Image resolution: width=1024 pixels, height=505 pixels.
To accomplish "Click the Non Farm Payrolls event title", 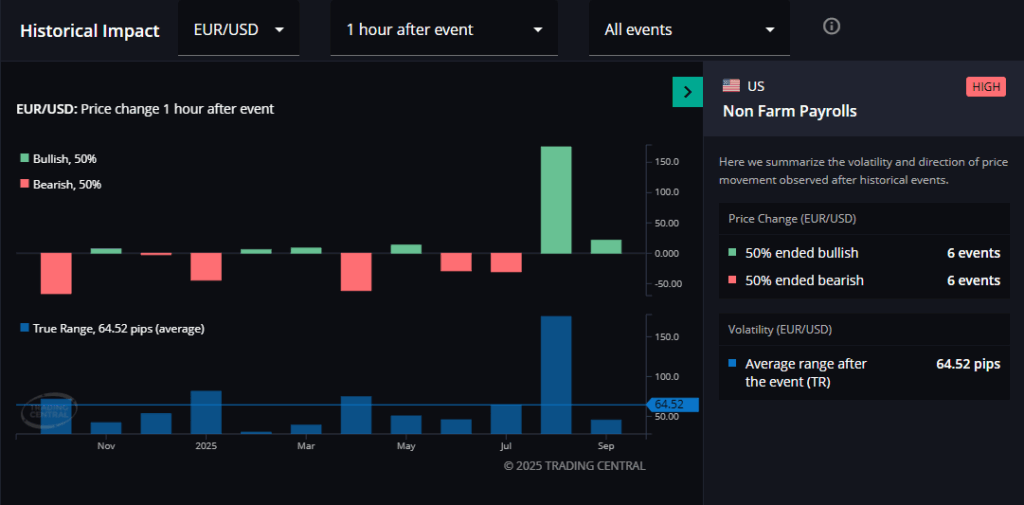I will [x=789, y=111].
